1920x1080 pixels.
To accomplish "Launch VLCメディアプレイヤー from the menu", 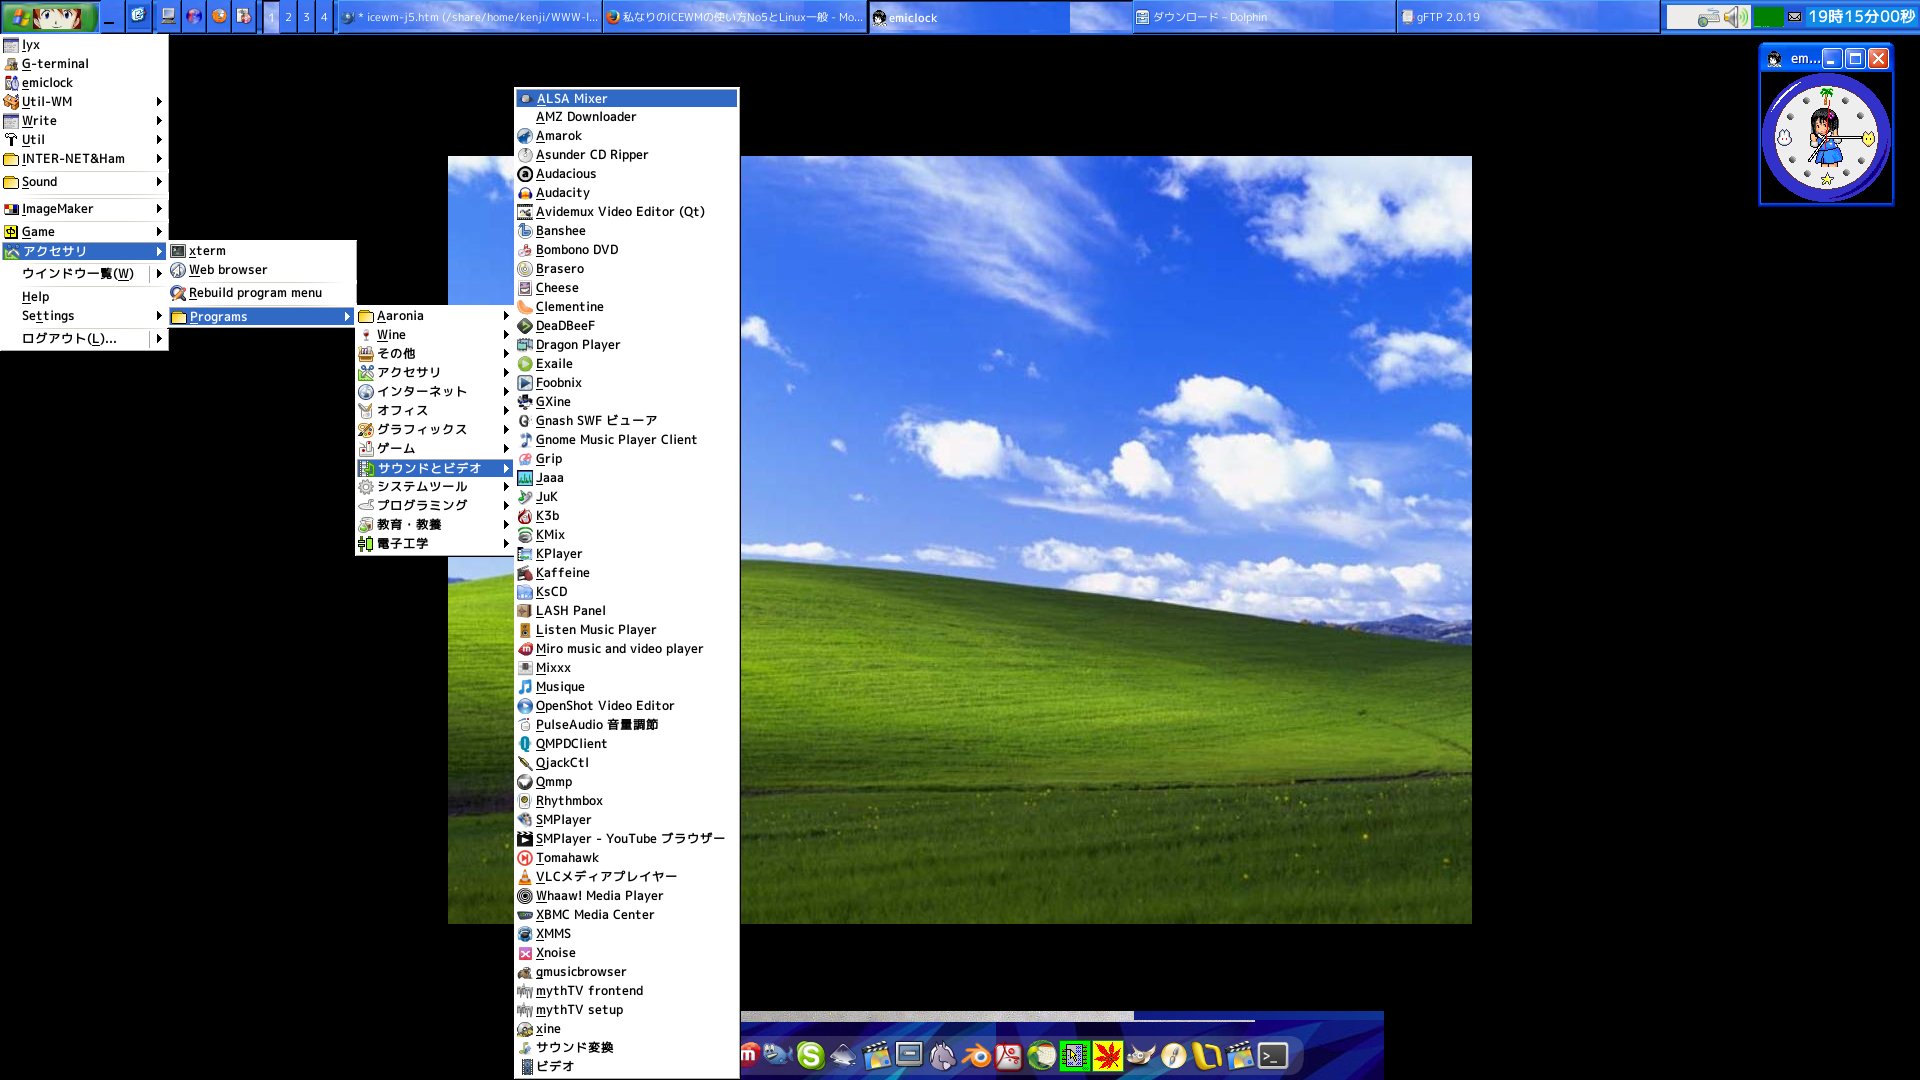I will [x=607, y=876].
